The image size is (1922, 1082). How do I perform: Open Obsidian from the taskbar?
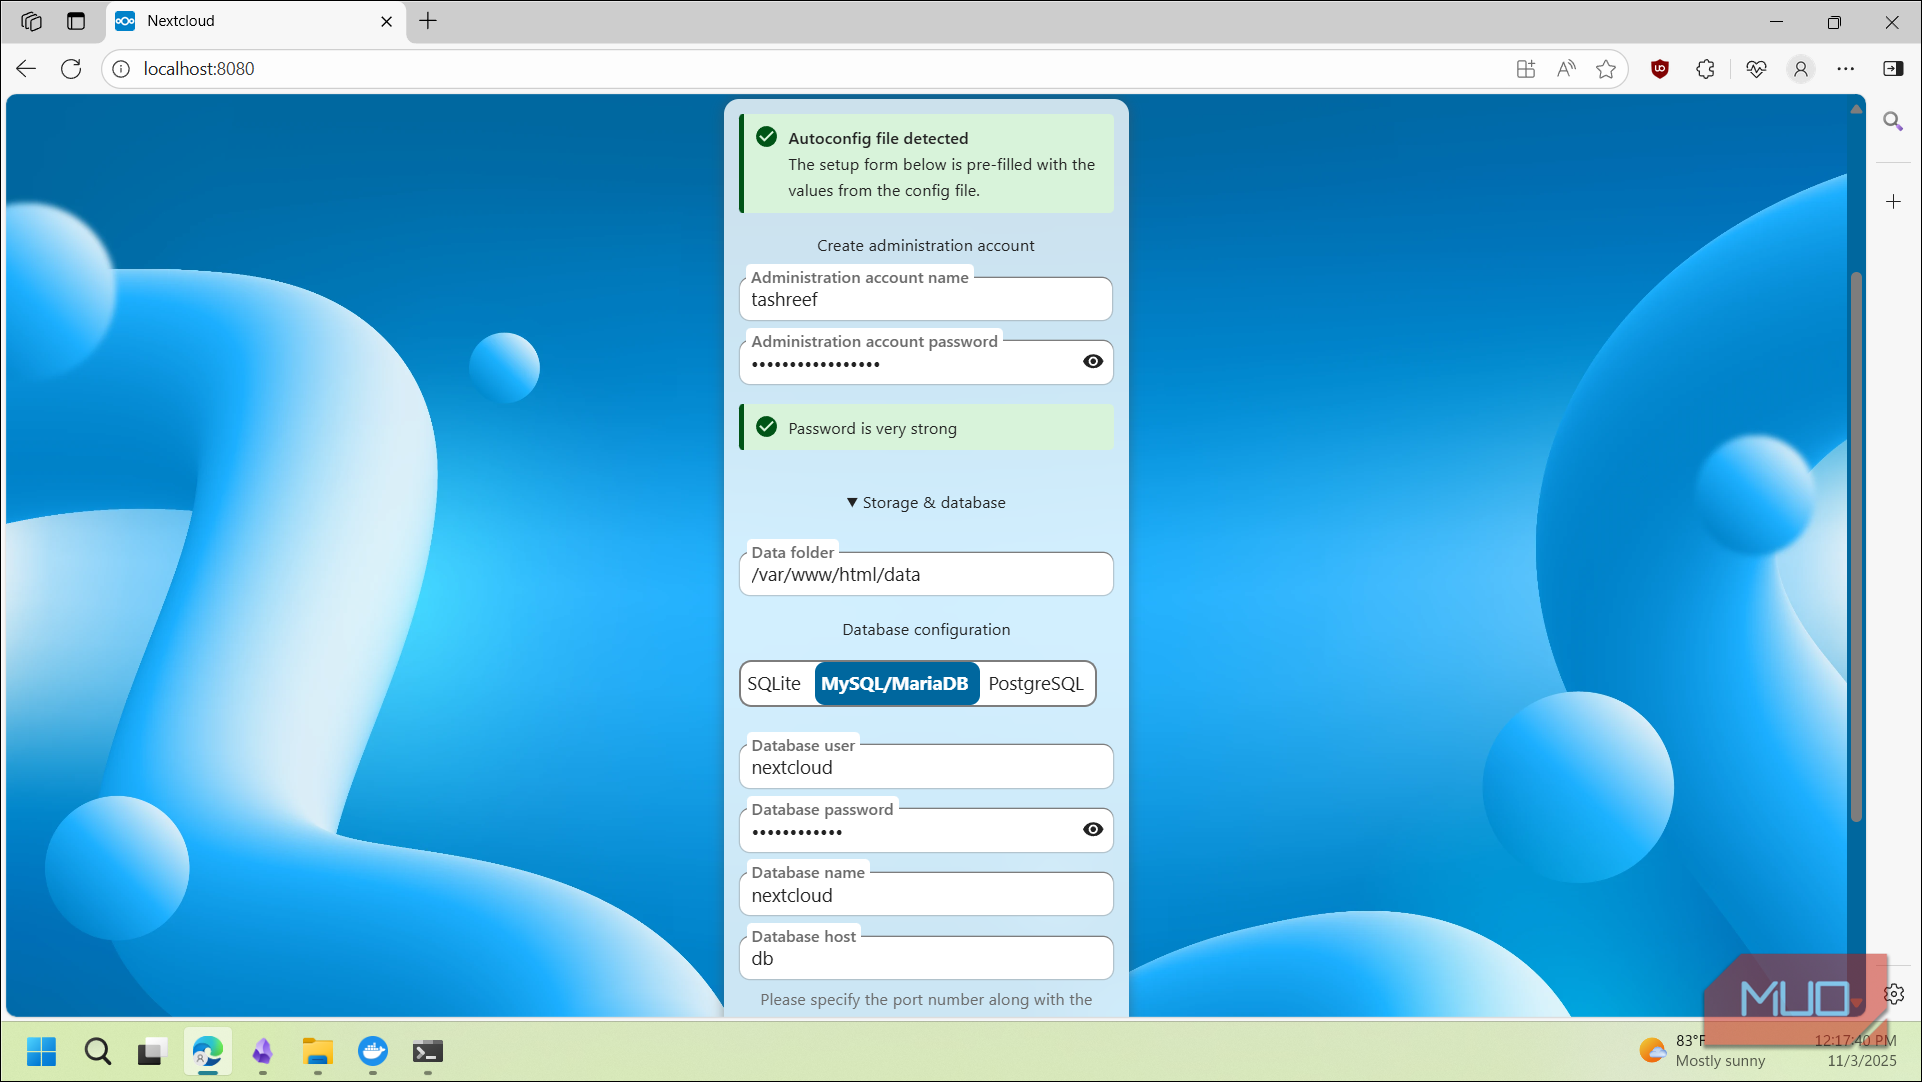pyautogui.click(x=262, y=1052)
